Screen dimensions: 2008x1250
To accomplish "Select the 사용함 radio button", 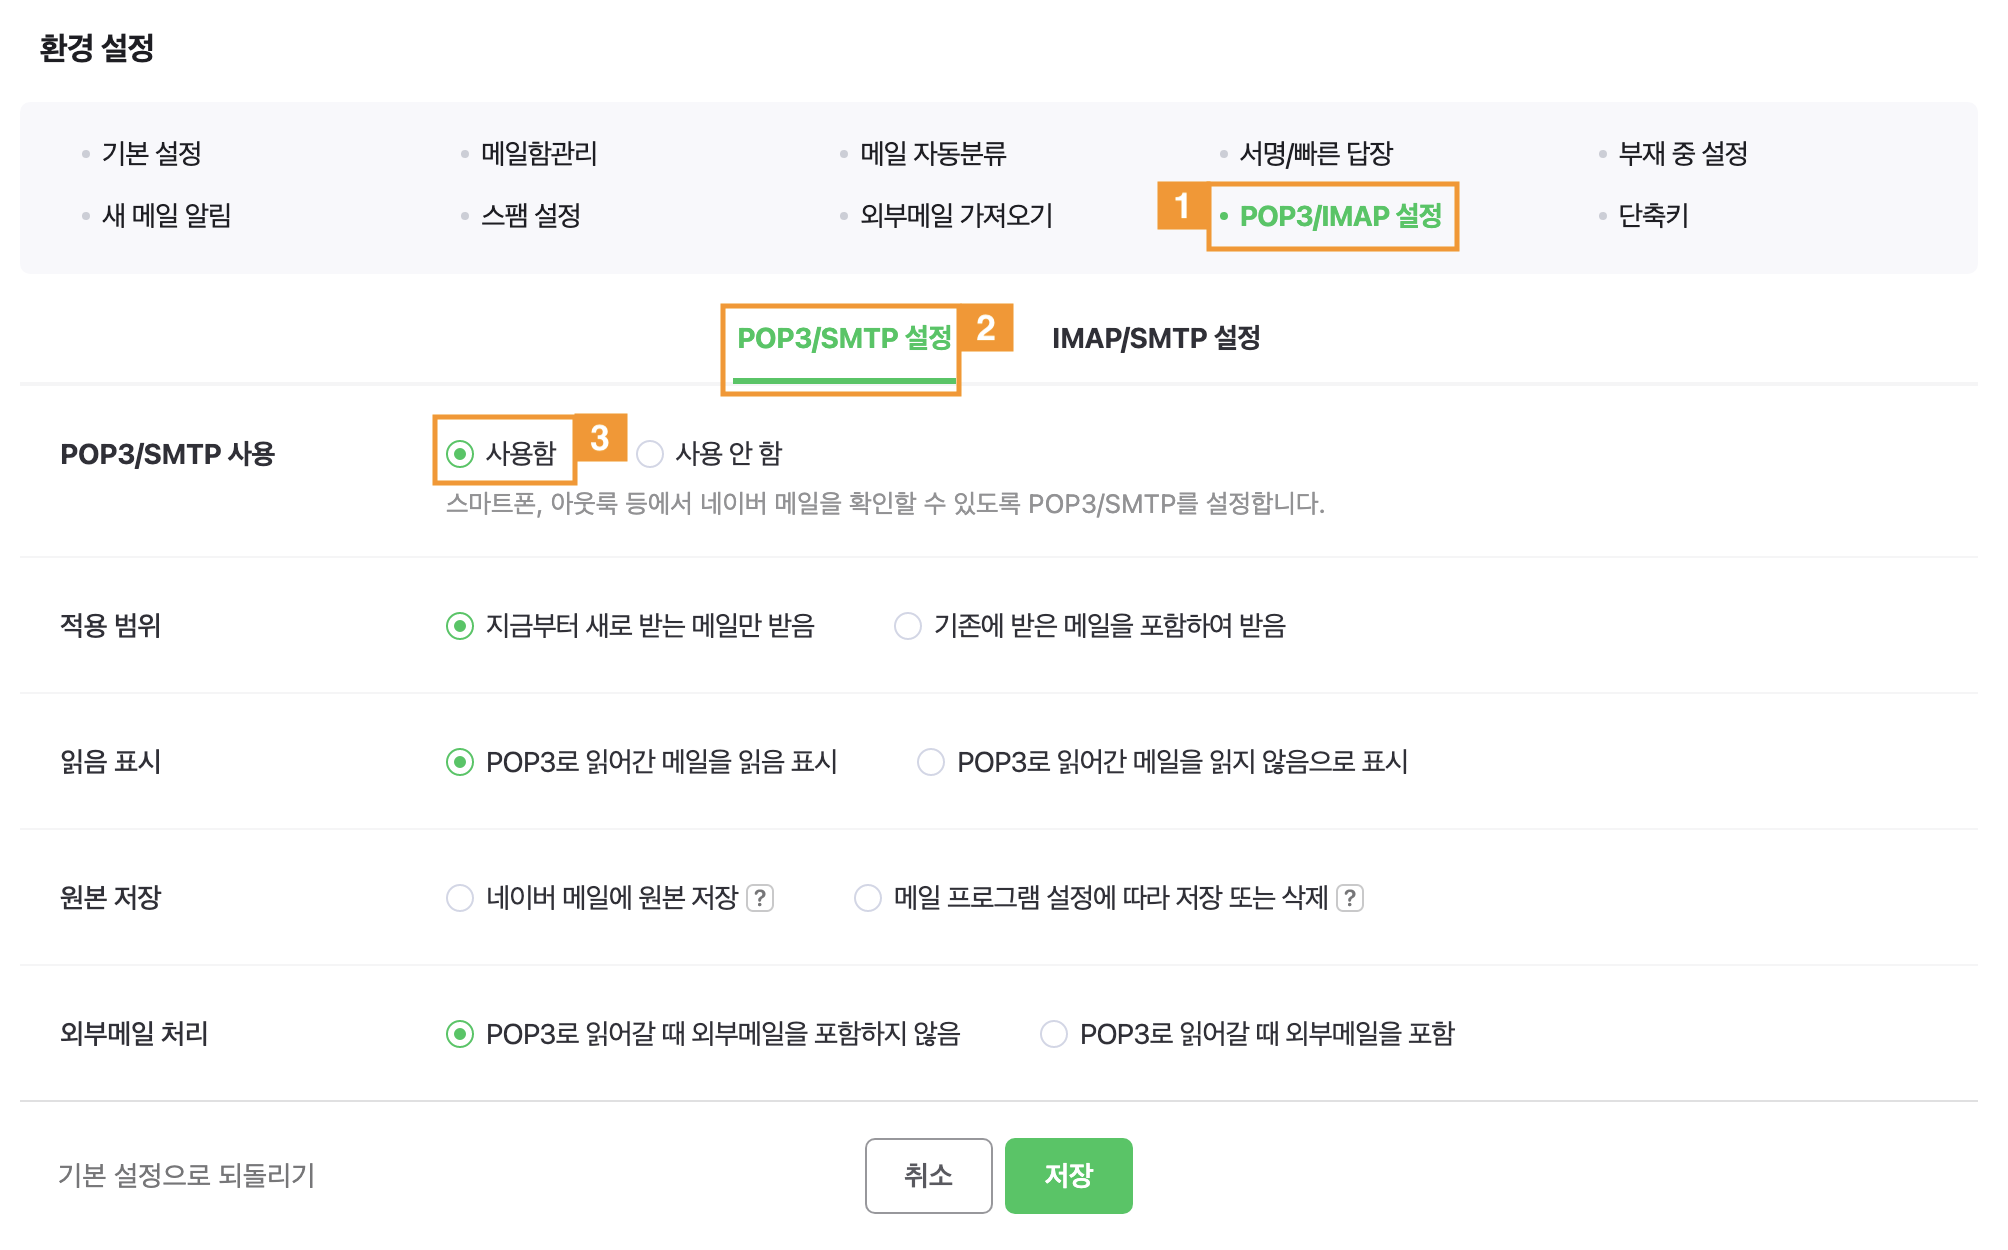I will tap(460, 454).
